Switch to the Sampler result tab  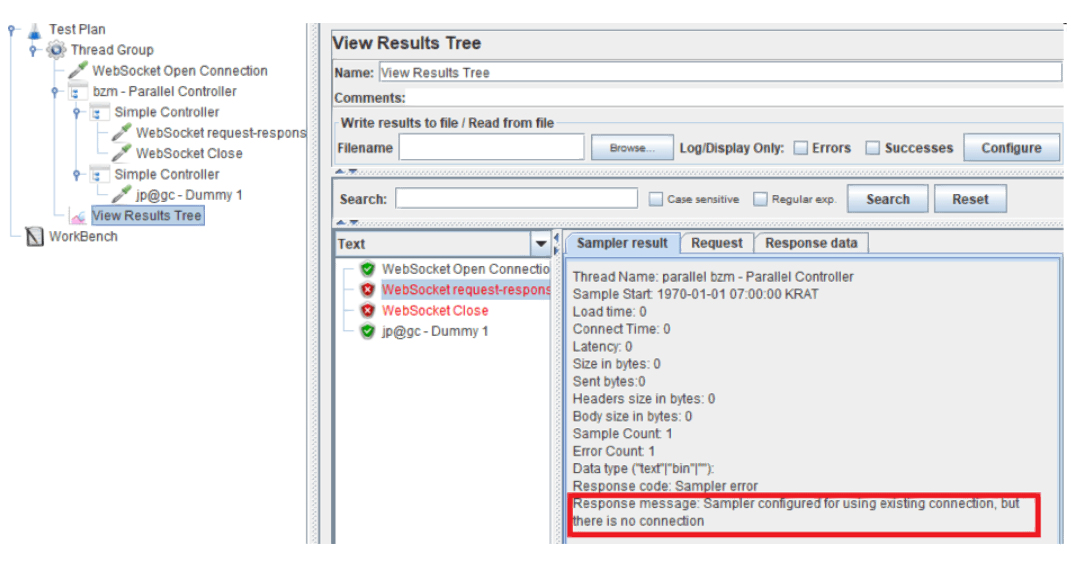point(622,243)
